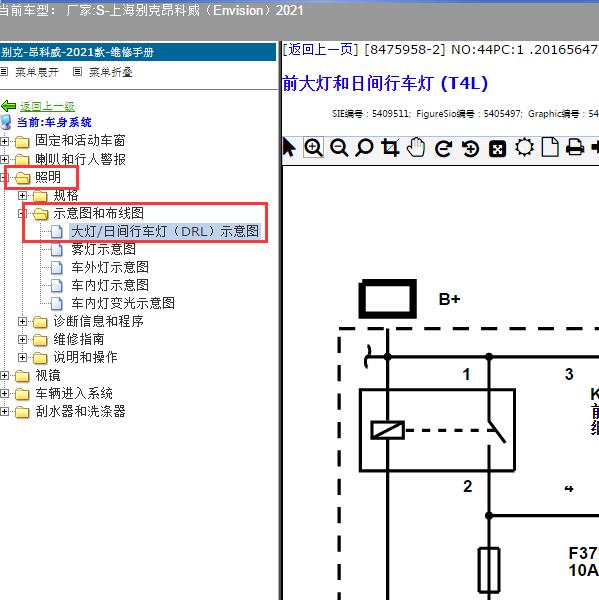Viewport: 599px width, 600px height.
Task: Click 菜单展开 to expand all menus
Action: (37, 72)
